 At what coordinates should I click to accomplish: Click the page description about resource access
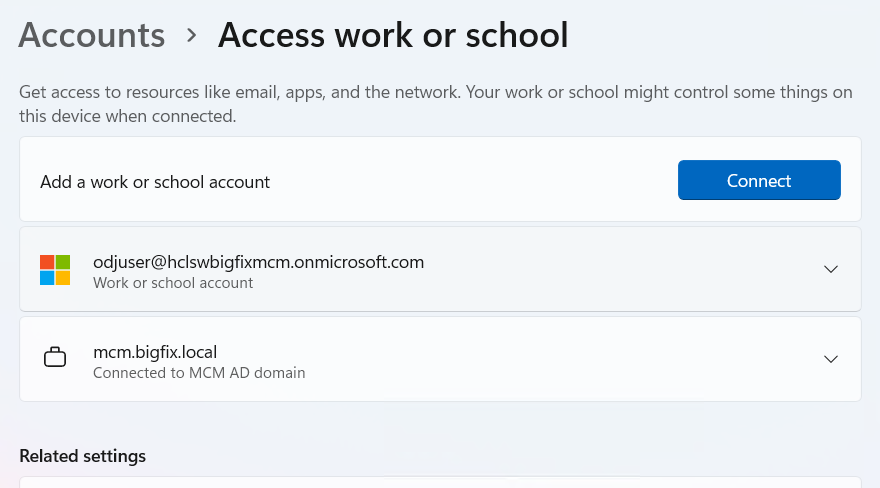[435, 93]
